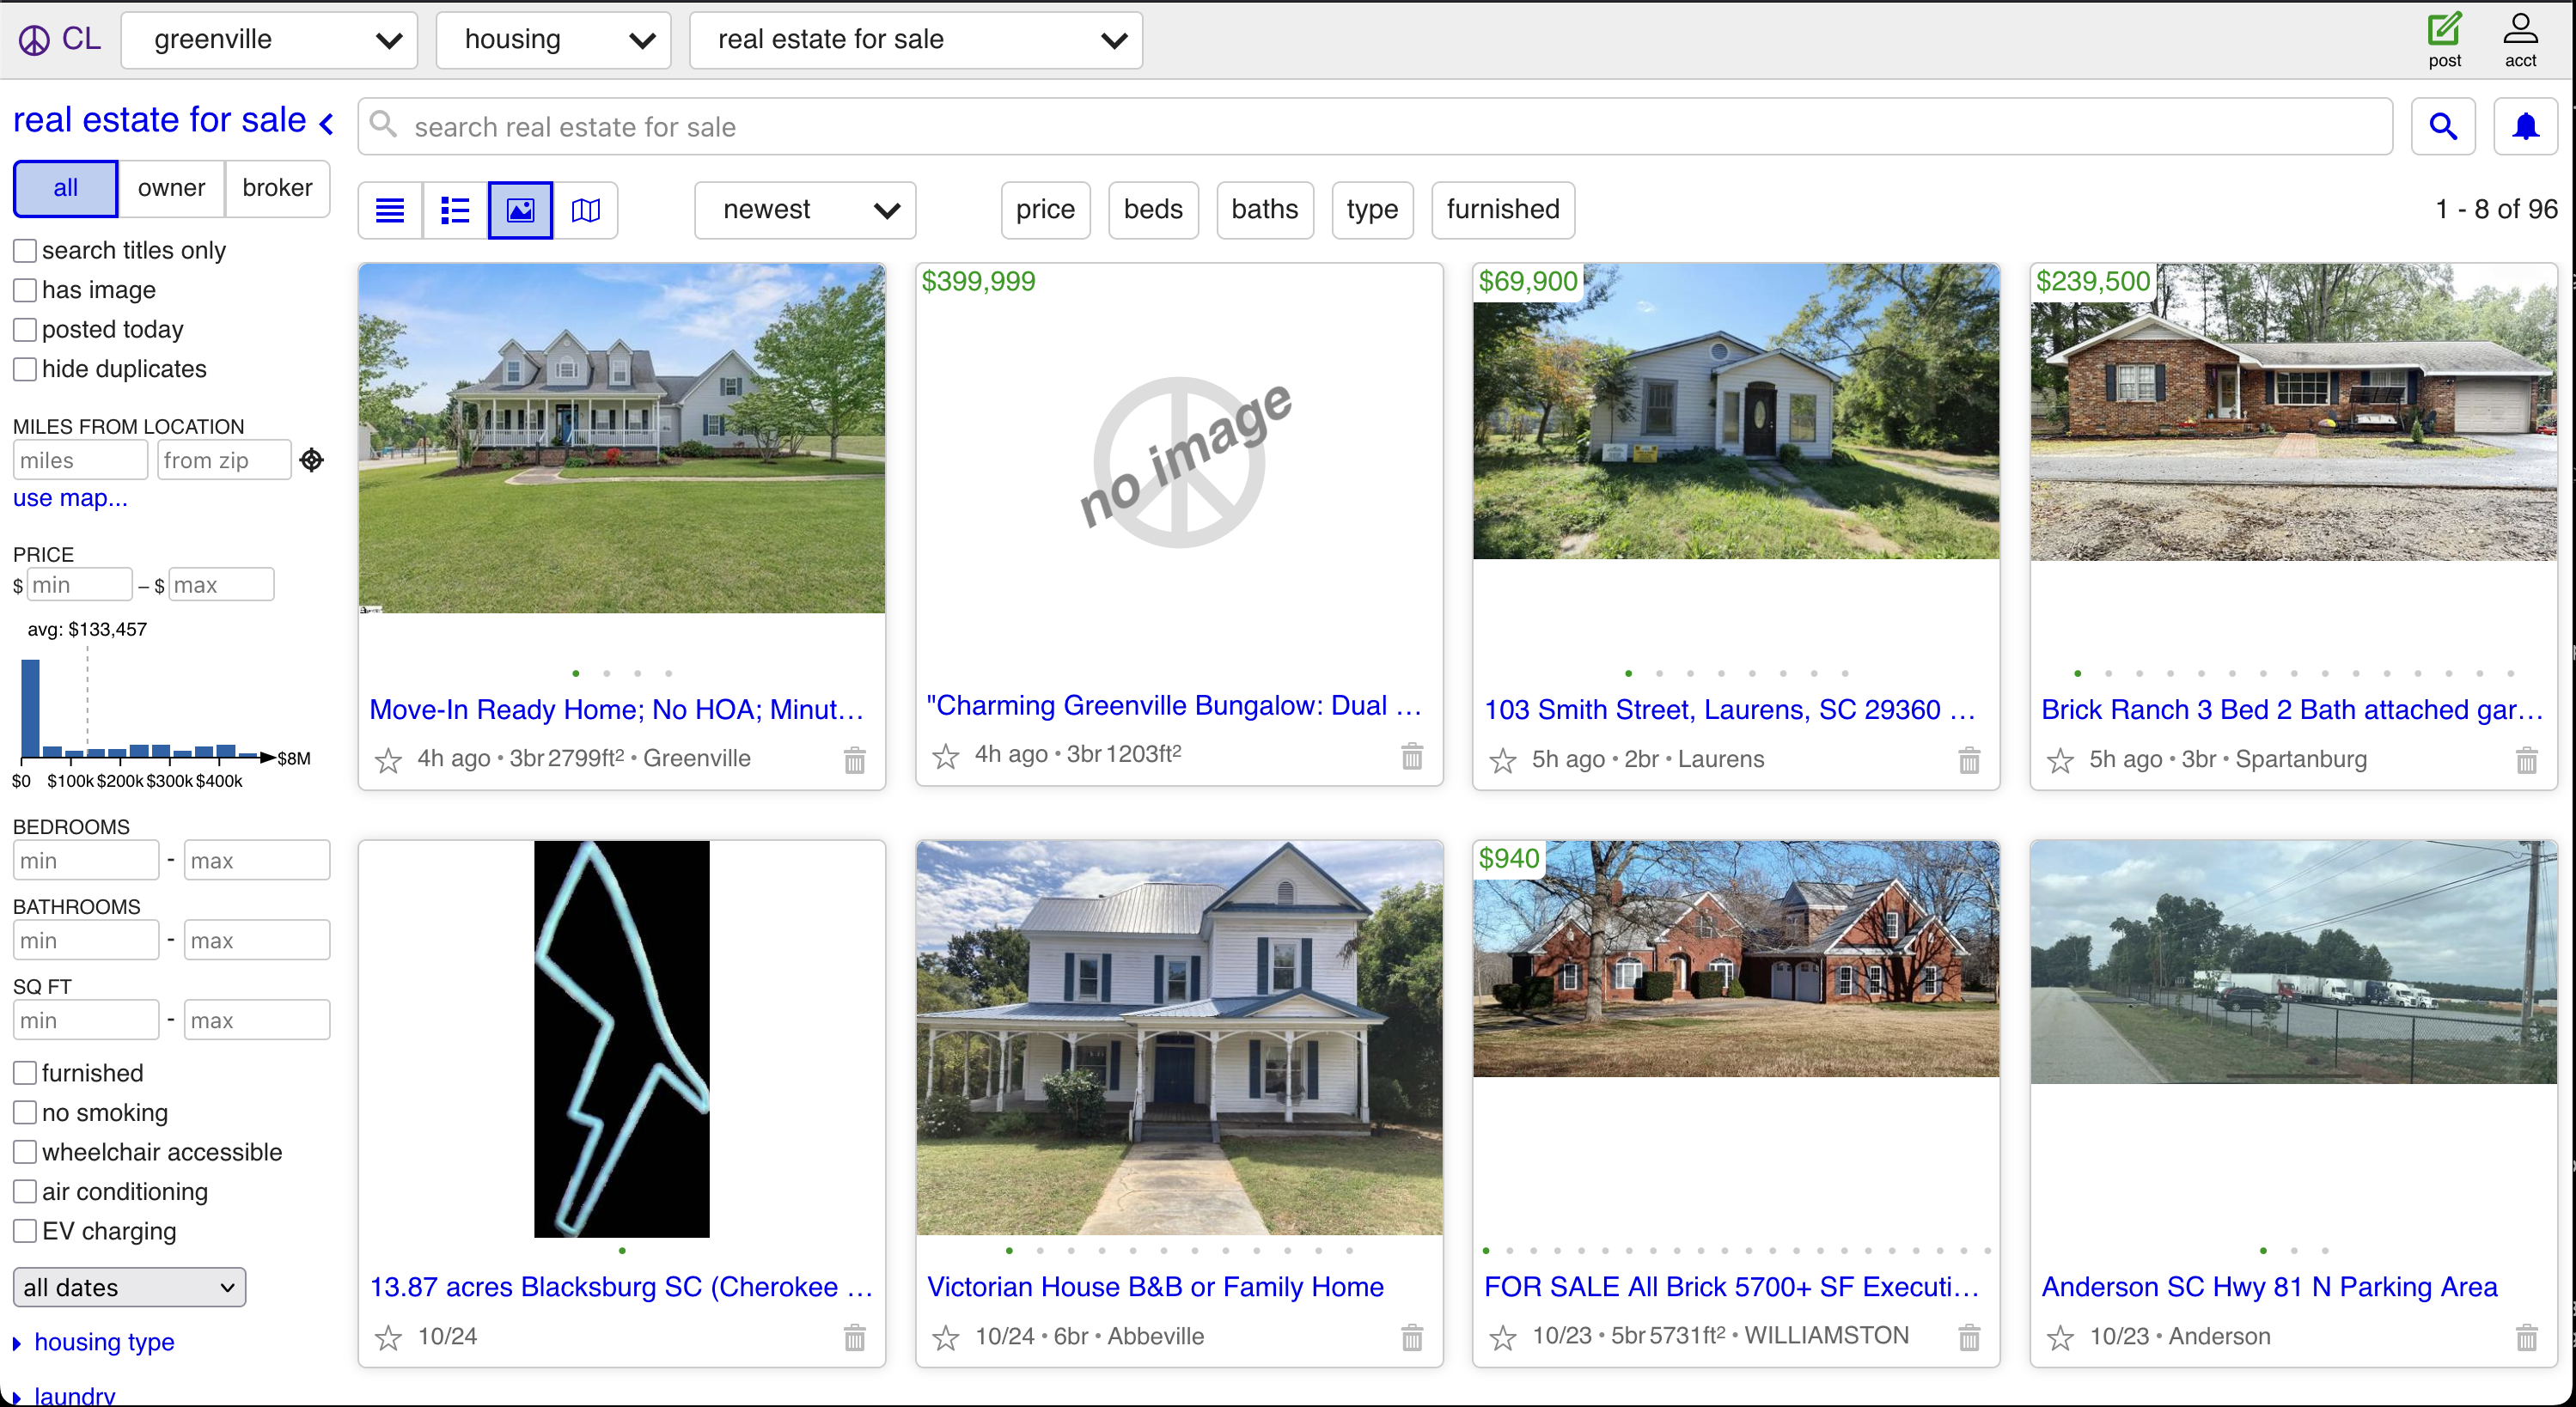
Task: Switch to the owner tab
Action: pyautogui.click(x=171, y=188)
